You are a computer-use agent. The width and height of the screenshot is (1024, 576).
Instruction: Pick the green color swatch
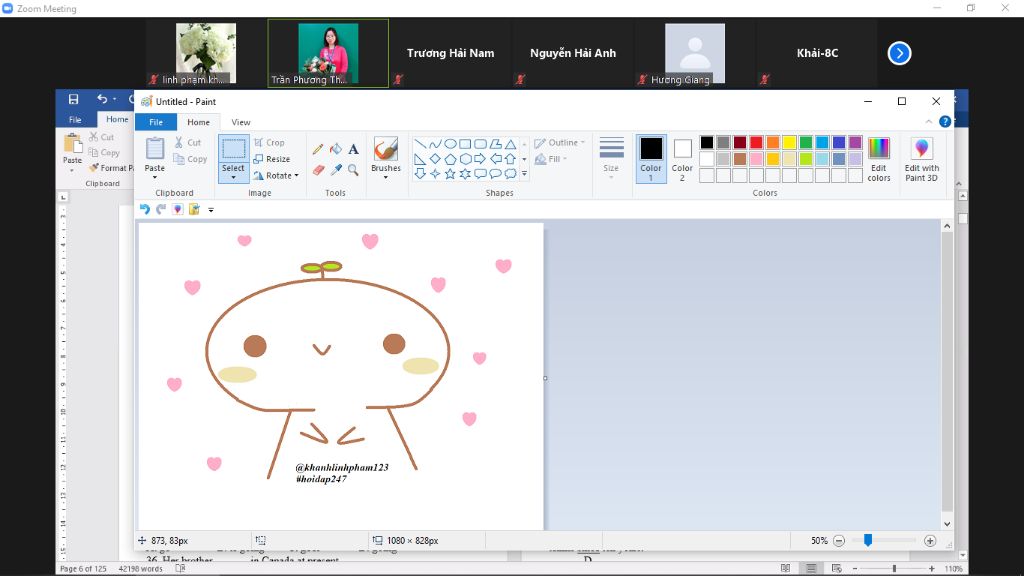(806, 142)
